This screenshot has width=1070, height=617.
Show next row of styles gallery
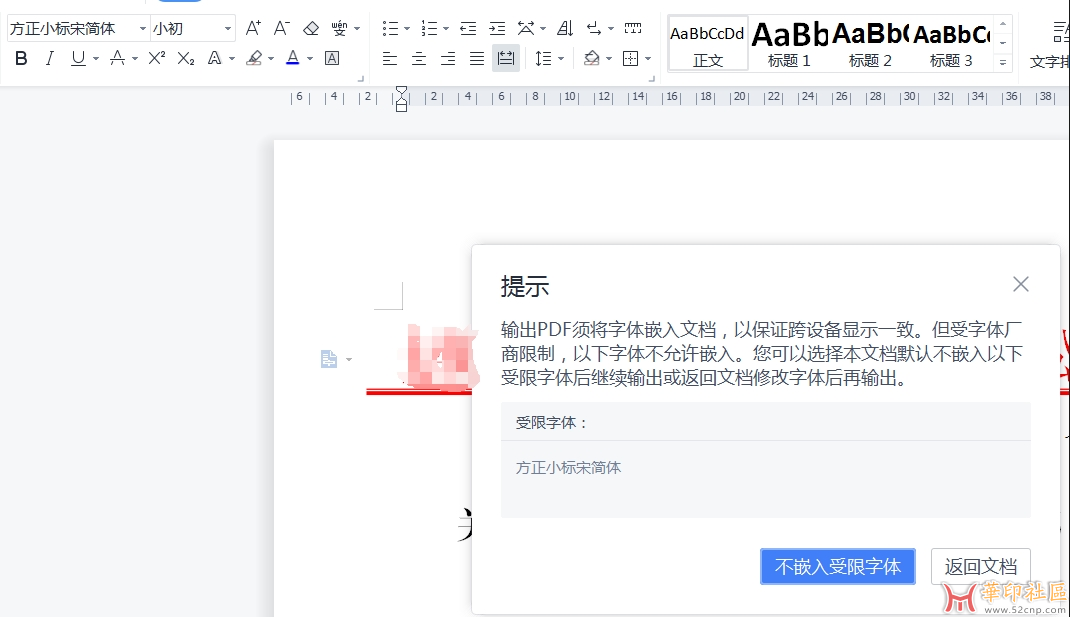(1002, 42)
